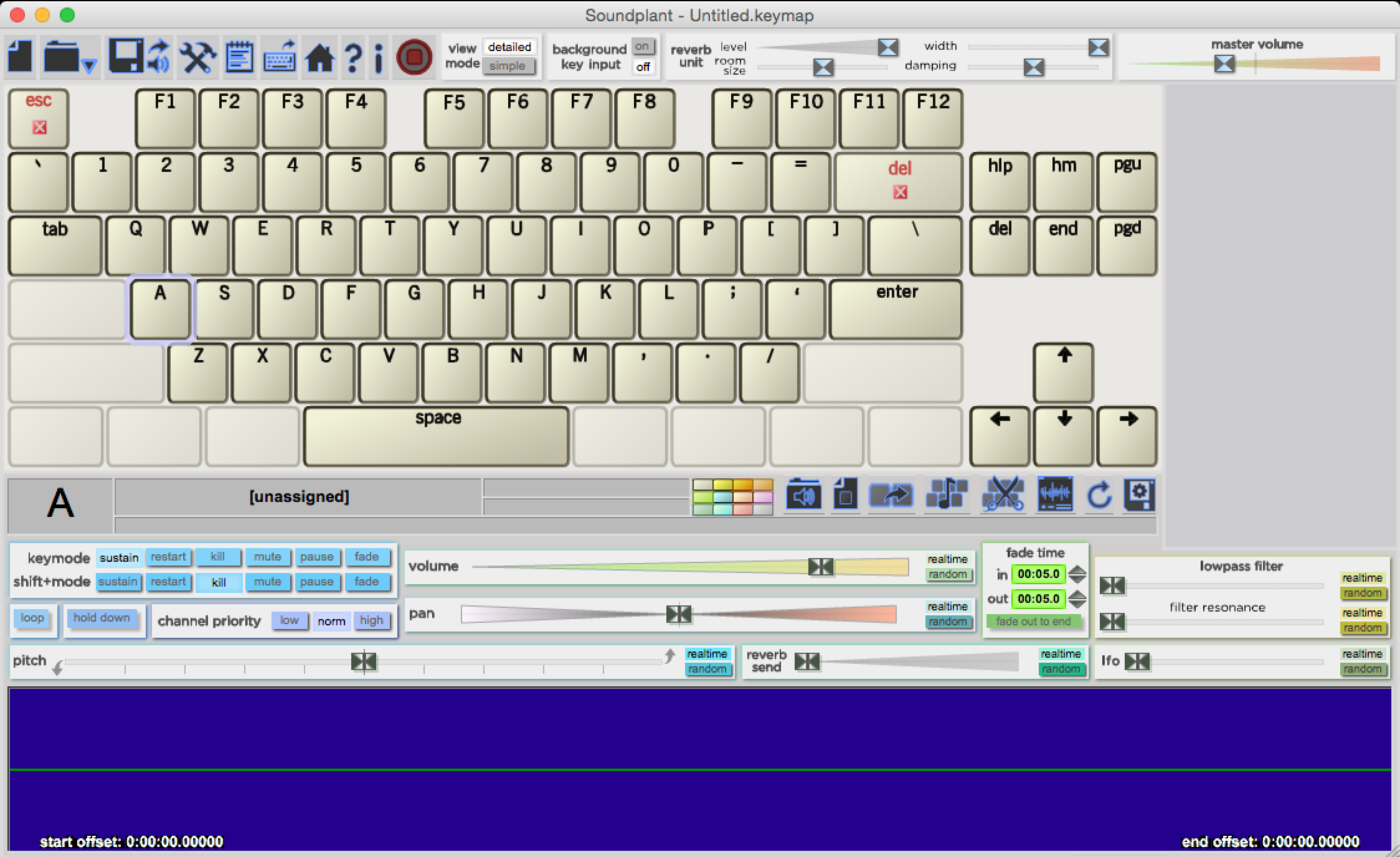The height and width of the screenshot is (857, 1400).
Task: Open the notepad annotations panel
Action: point(239,57)
